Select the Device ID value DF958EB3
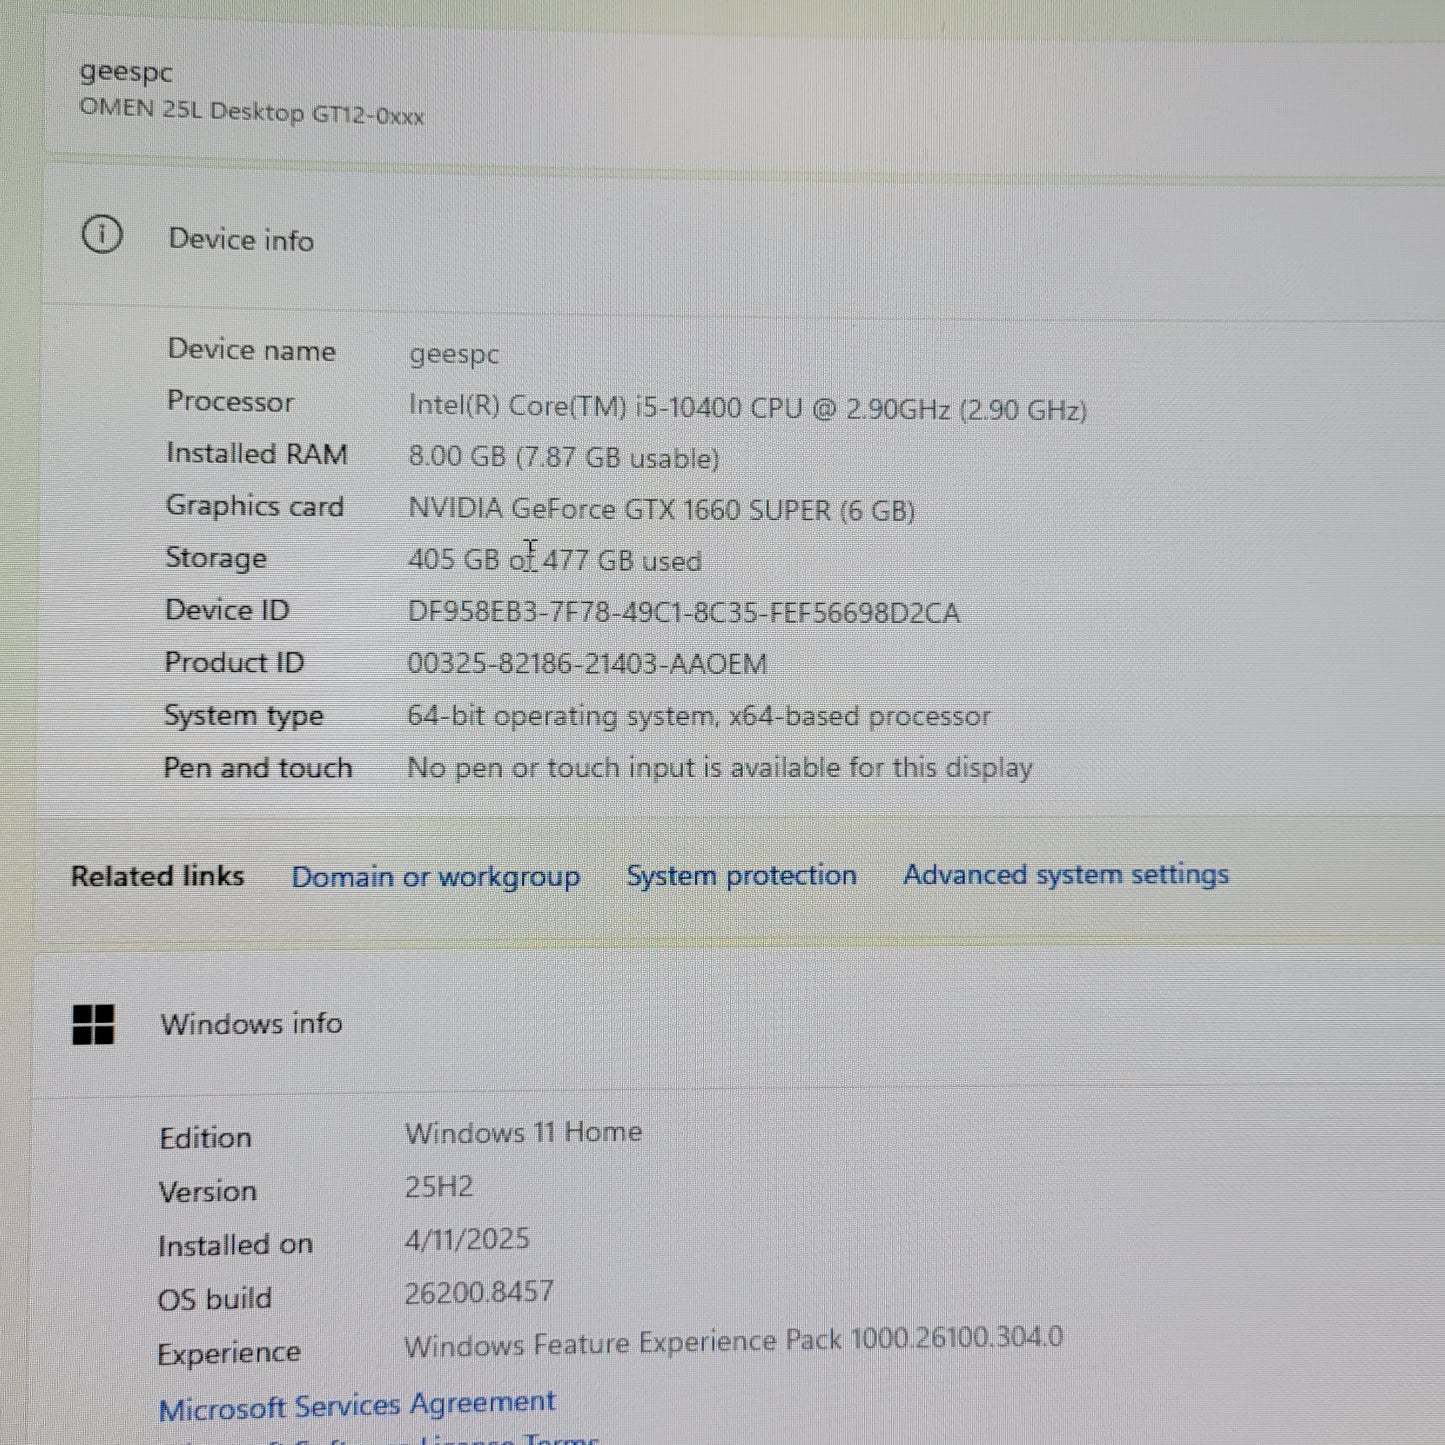 coord(683,612)
